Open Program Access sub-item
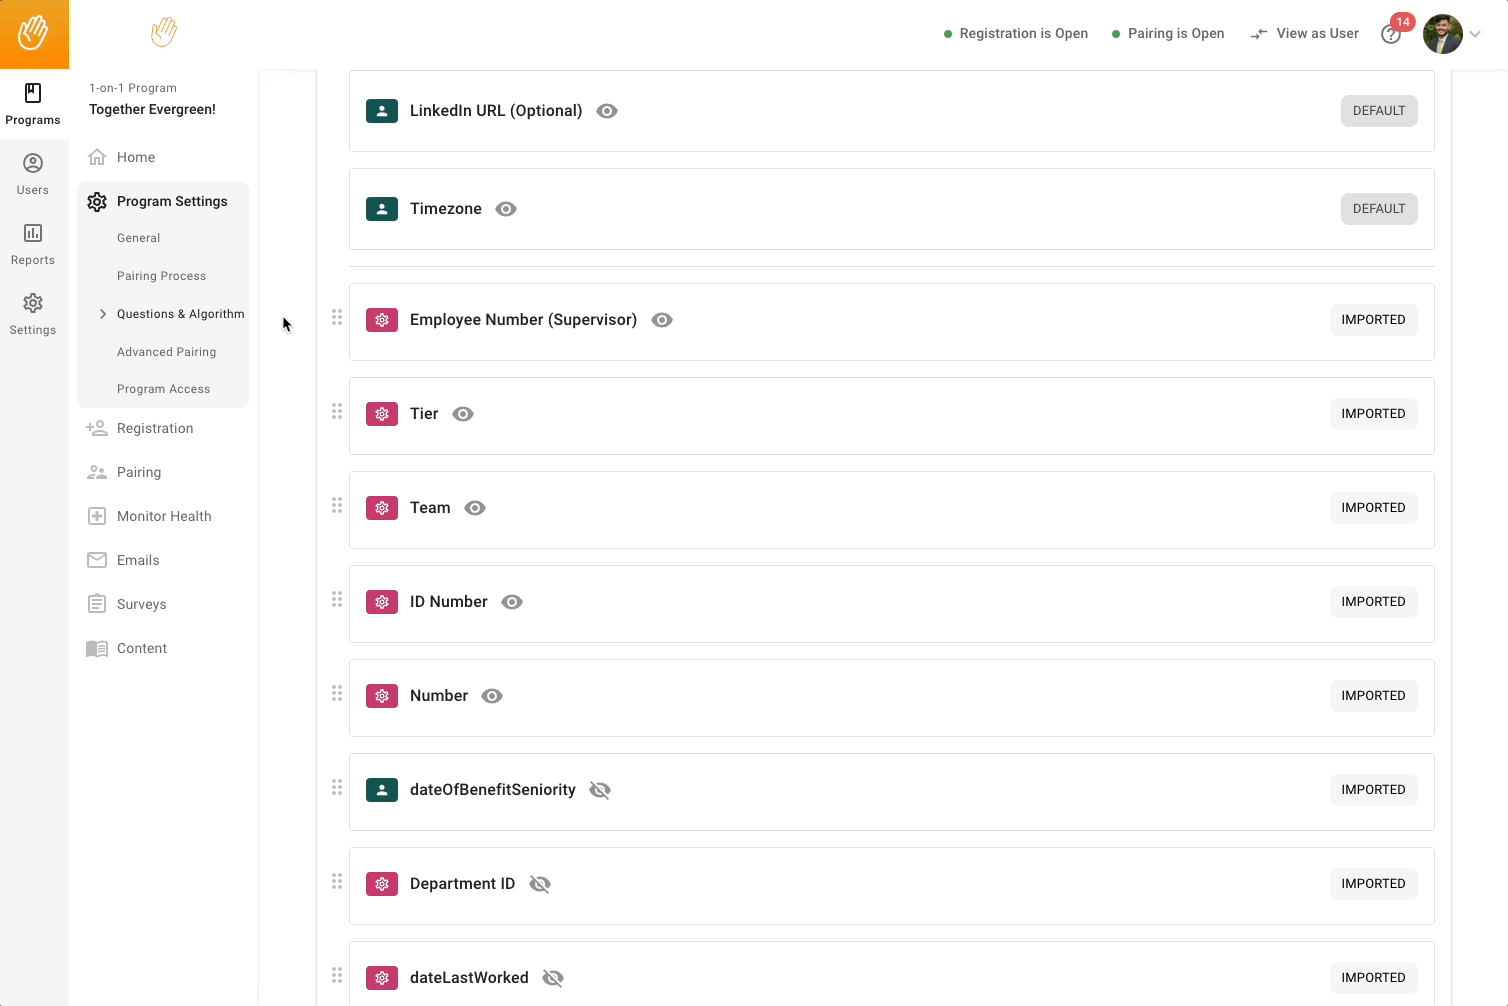 [163, 389]
